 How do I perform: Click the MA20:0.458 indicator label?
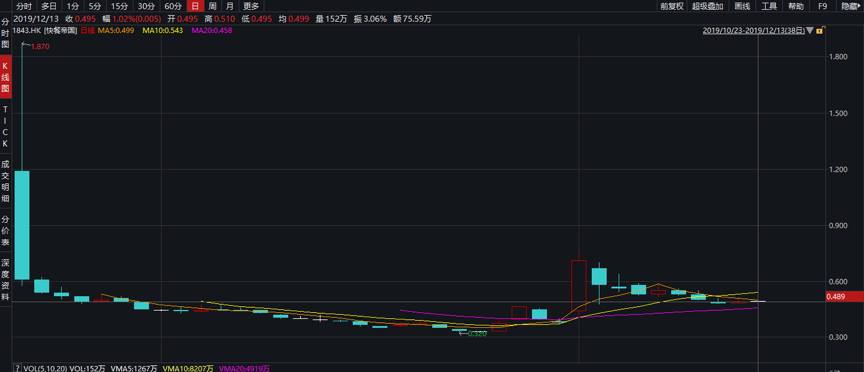(212, 31)
